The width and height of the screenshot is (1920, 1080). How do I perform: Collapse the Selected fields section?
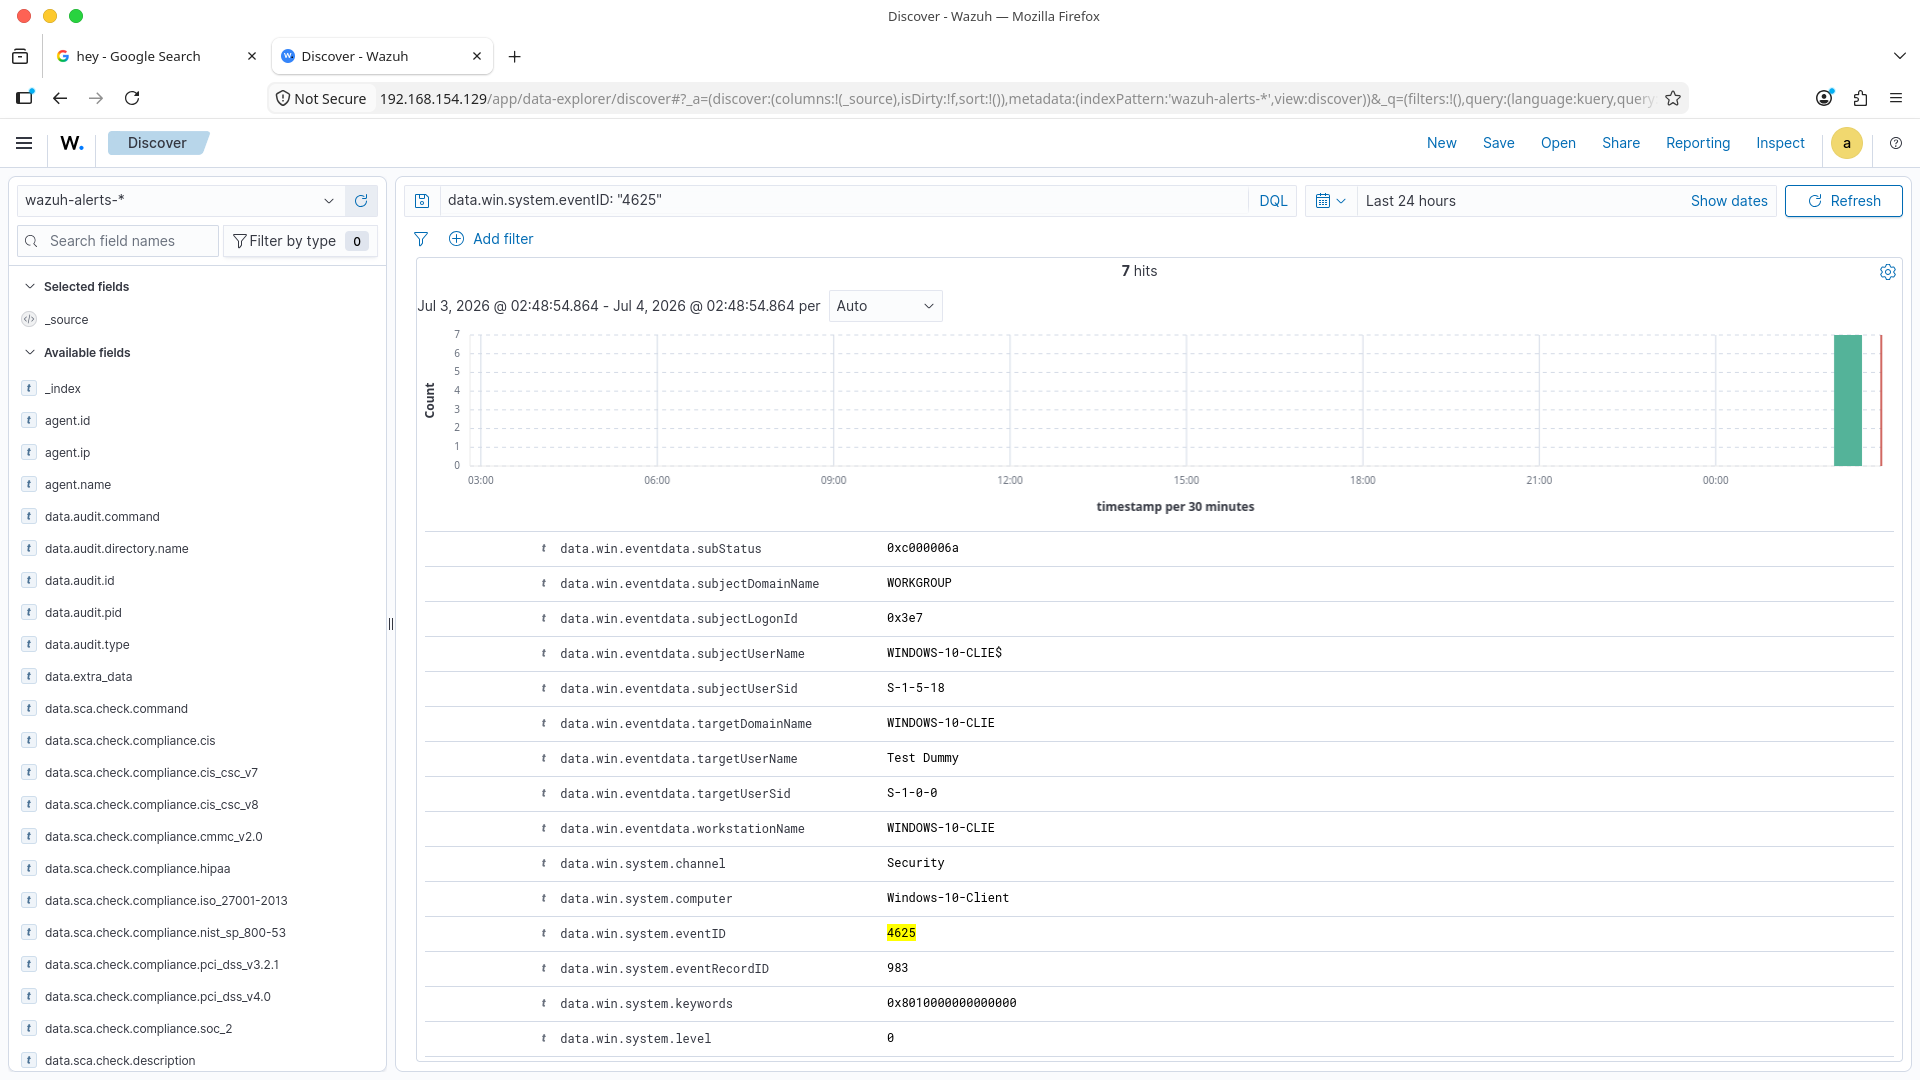tap(30, 287)
